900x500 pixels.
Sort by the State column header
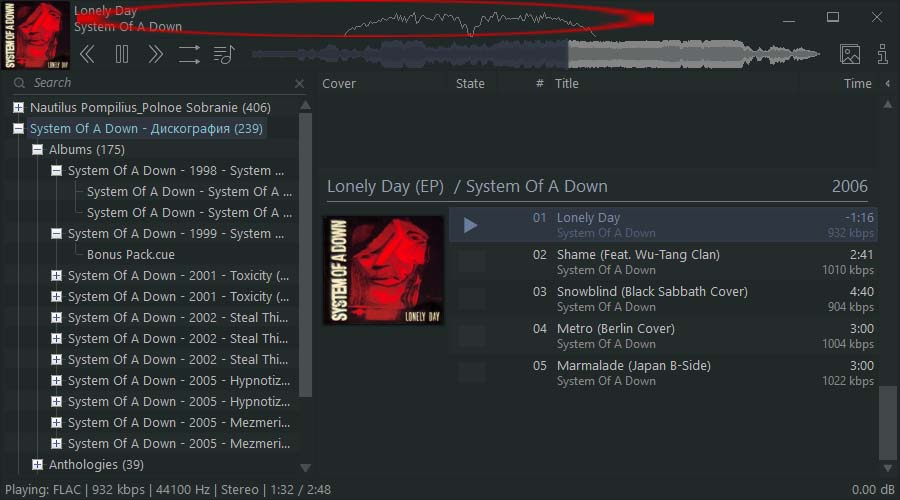coord(470,84)
